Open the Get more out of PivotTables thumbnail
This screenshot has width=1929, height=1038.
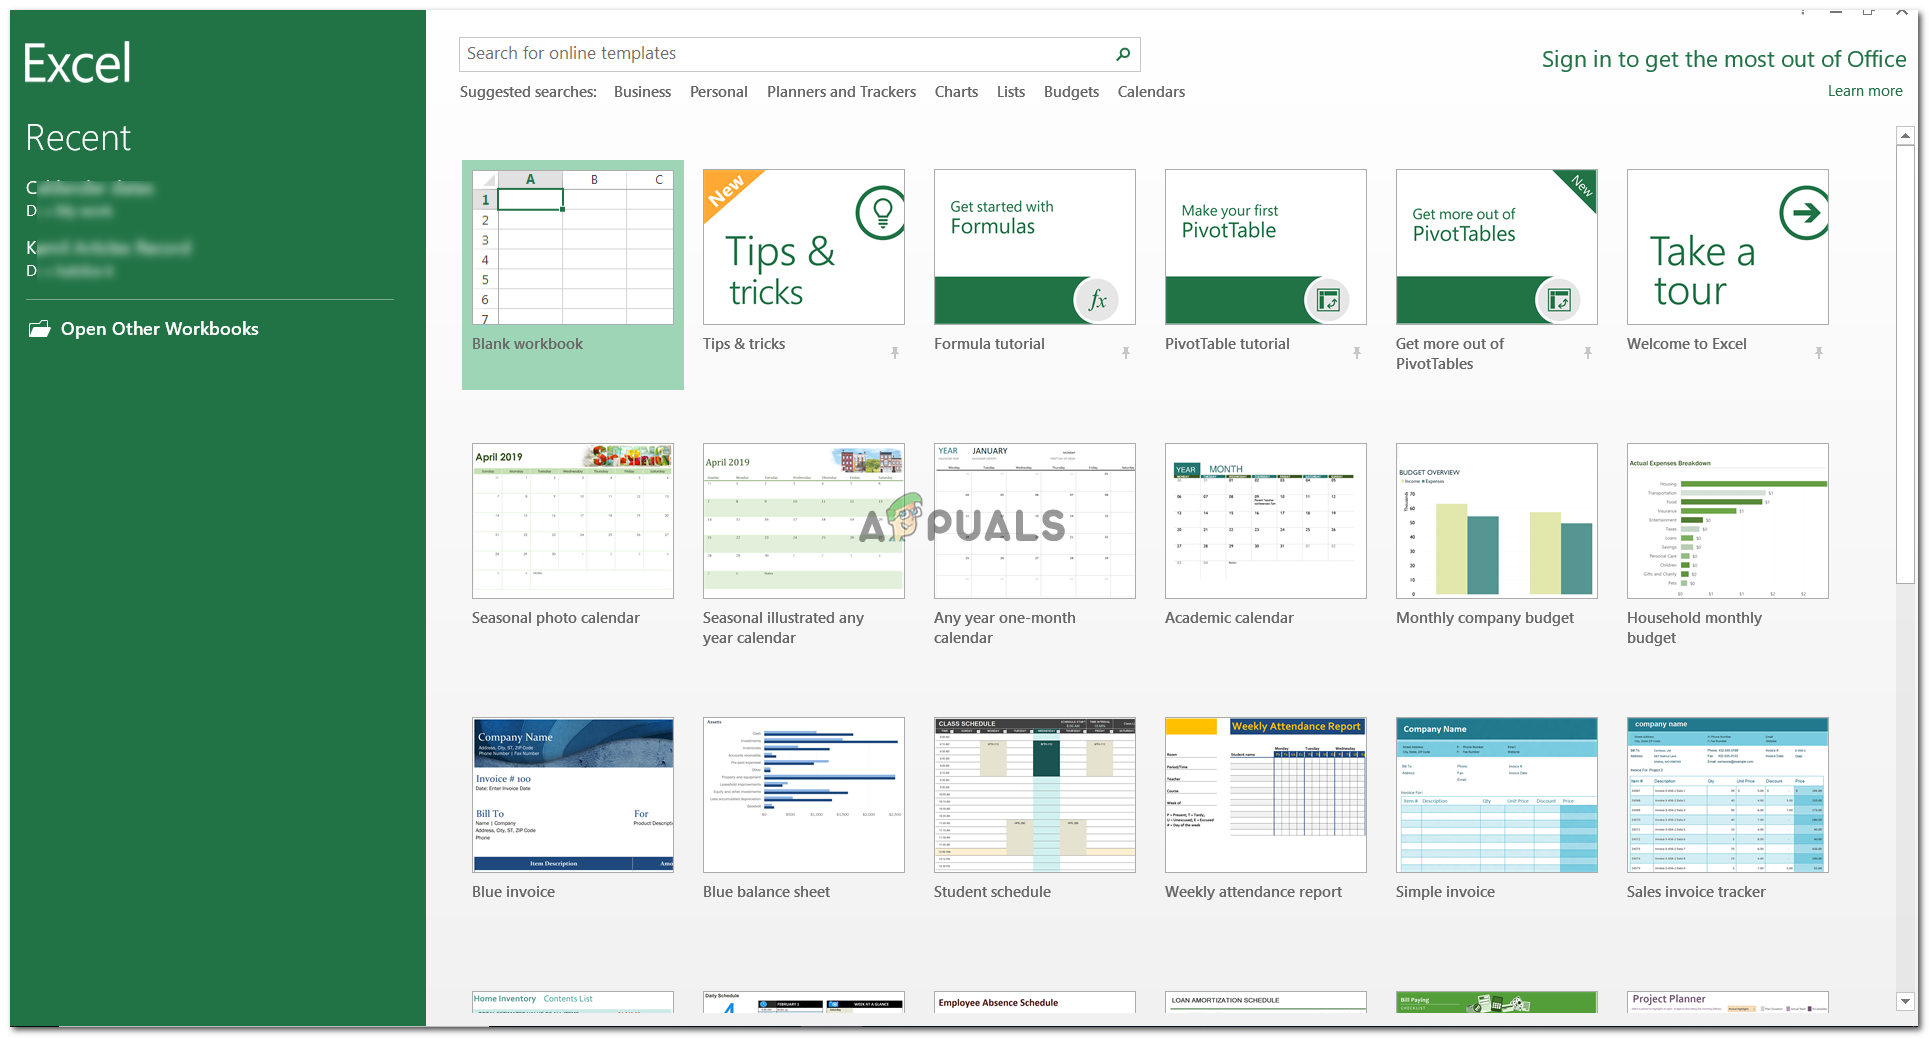click(1497, 247)
